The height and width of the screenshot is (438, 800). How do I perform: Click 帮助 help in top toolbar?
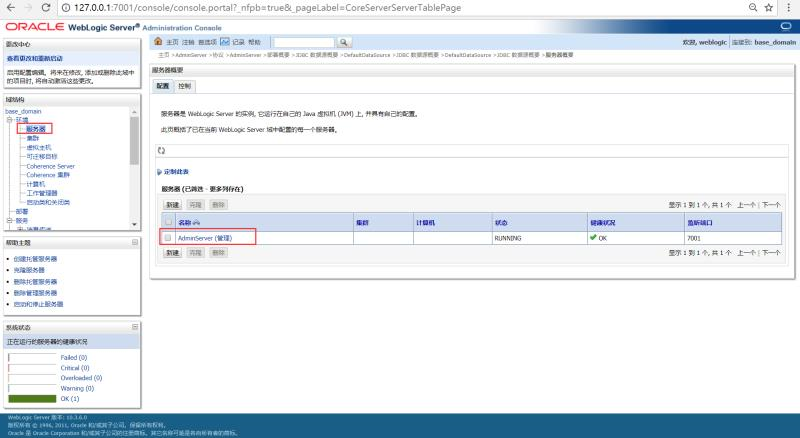[254, 42]
